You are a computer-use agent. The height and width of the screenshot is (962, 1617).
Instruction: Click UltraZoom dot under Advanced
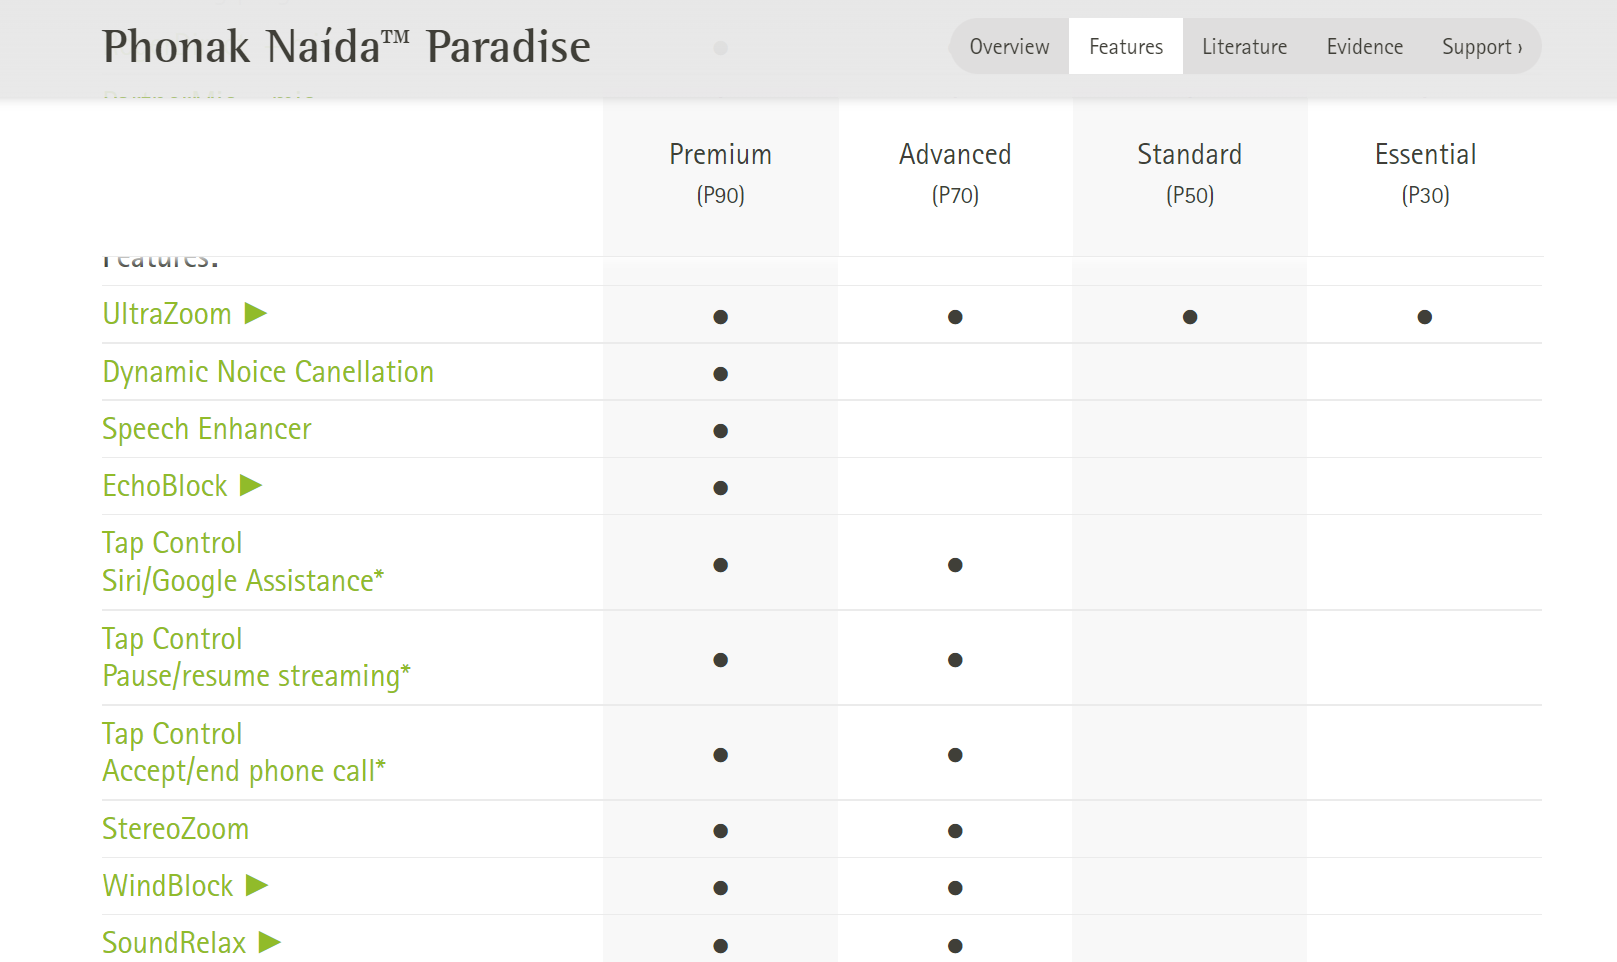click(x=955, y=317)
